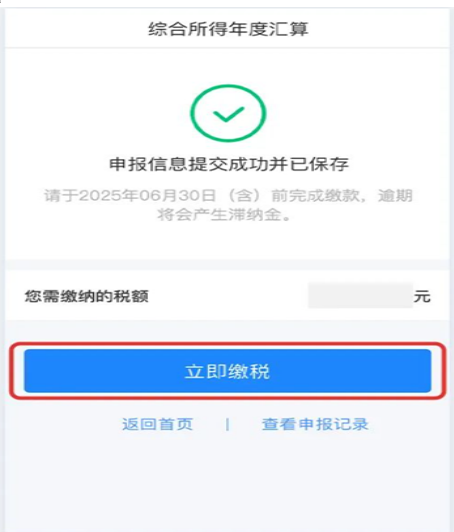Tap the 立即缴税 blue button
The width and height of the screenshot is (454, 532).
(228, 371)
